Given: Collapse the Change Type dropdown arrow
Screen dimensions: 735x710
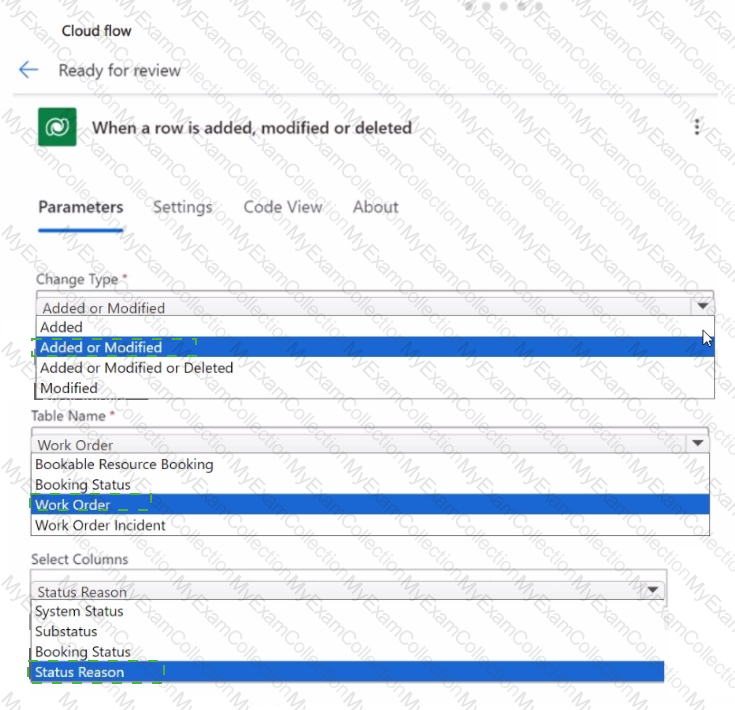Looking at the screenshot, I should point(702,307).
